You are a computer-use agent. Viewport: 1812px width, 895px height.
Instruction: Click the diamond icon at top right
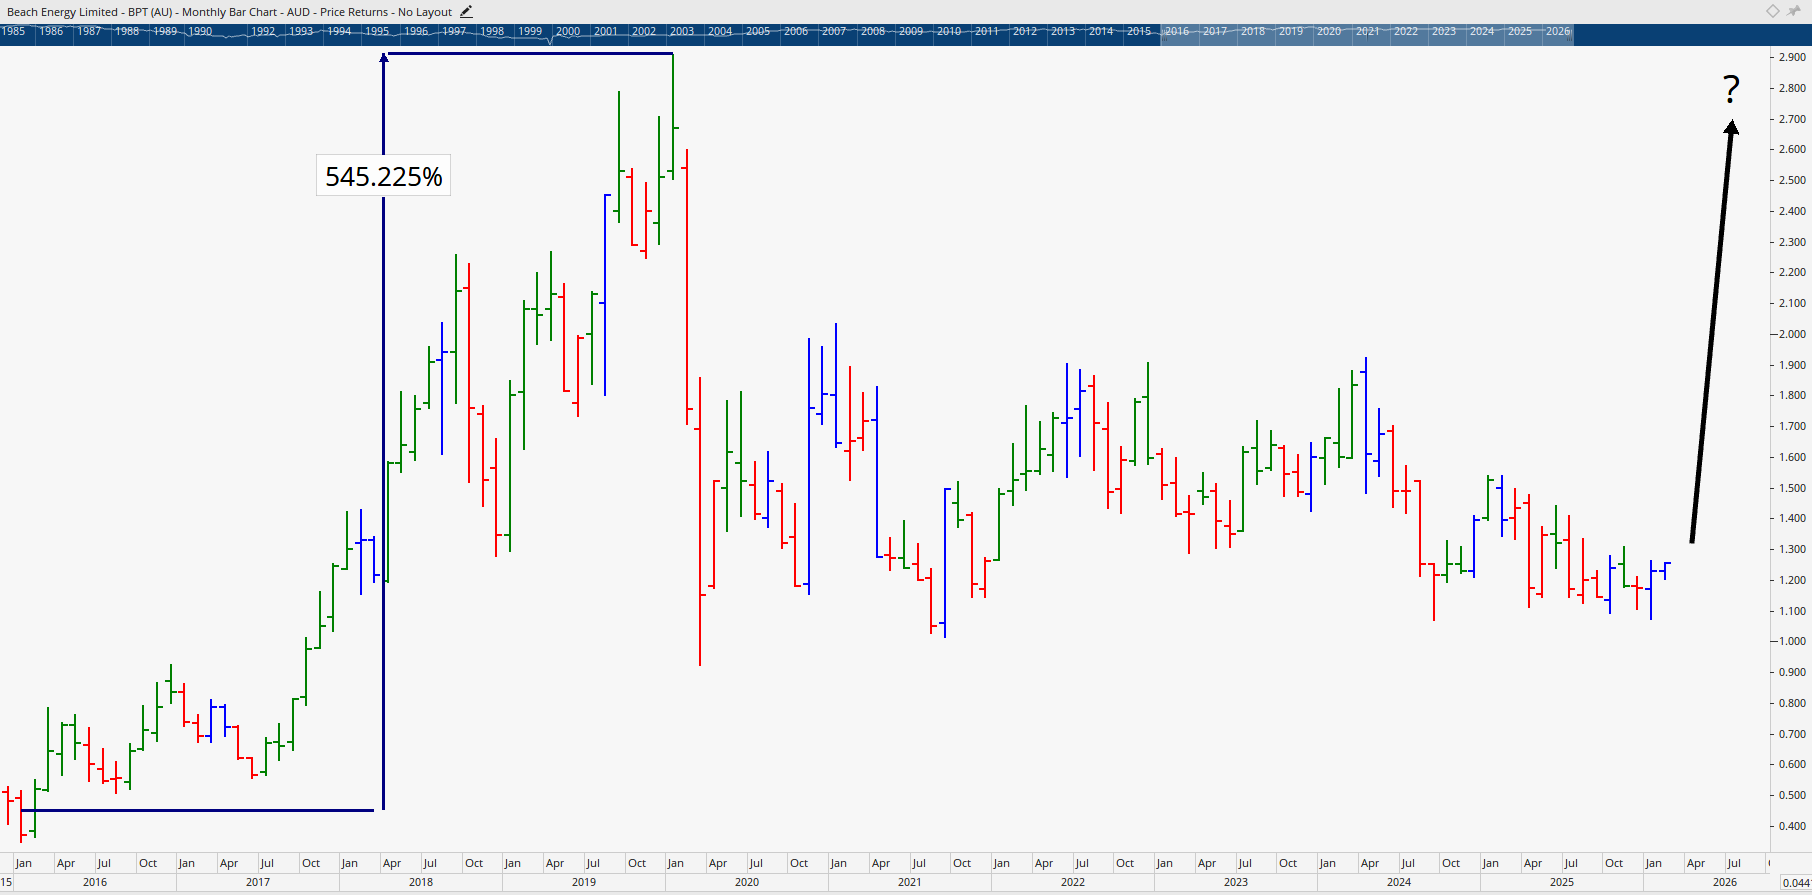click(1772, 11)
